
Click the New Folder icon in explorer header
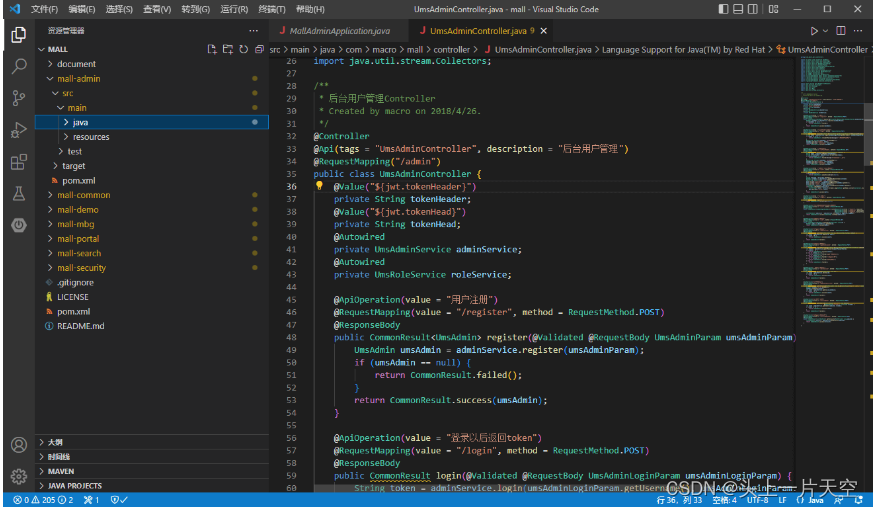[228, 49]
